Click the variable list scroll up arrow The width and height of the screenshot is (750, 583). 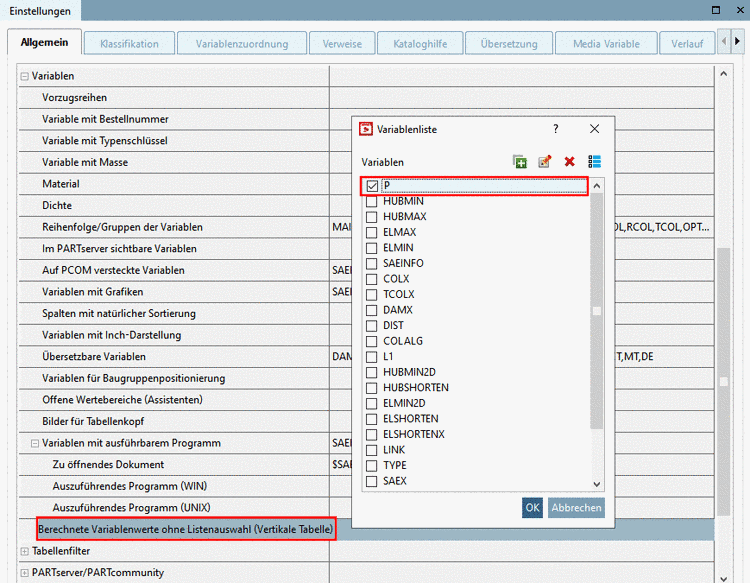pos(596,186)
